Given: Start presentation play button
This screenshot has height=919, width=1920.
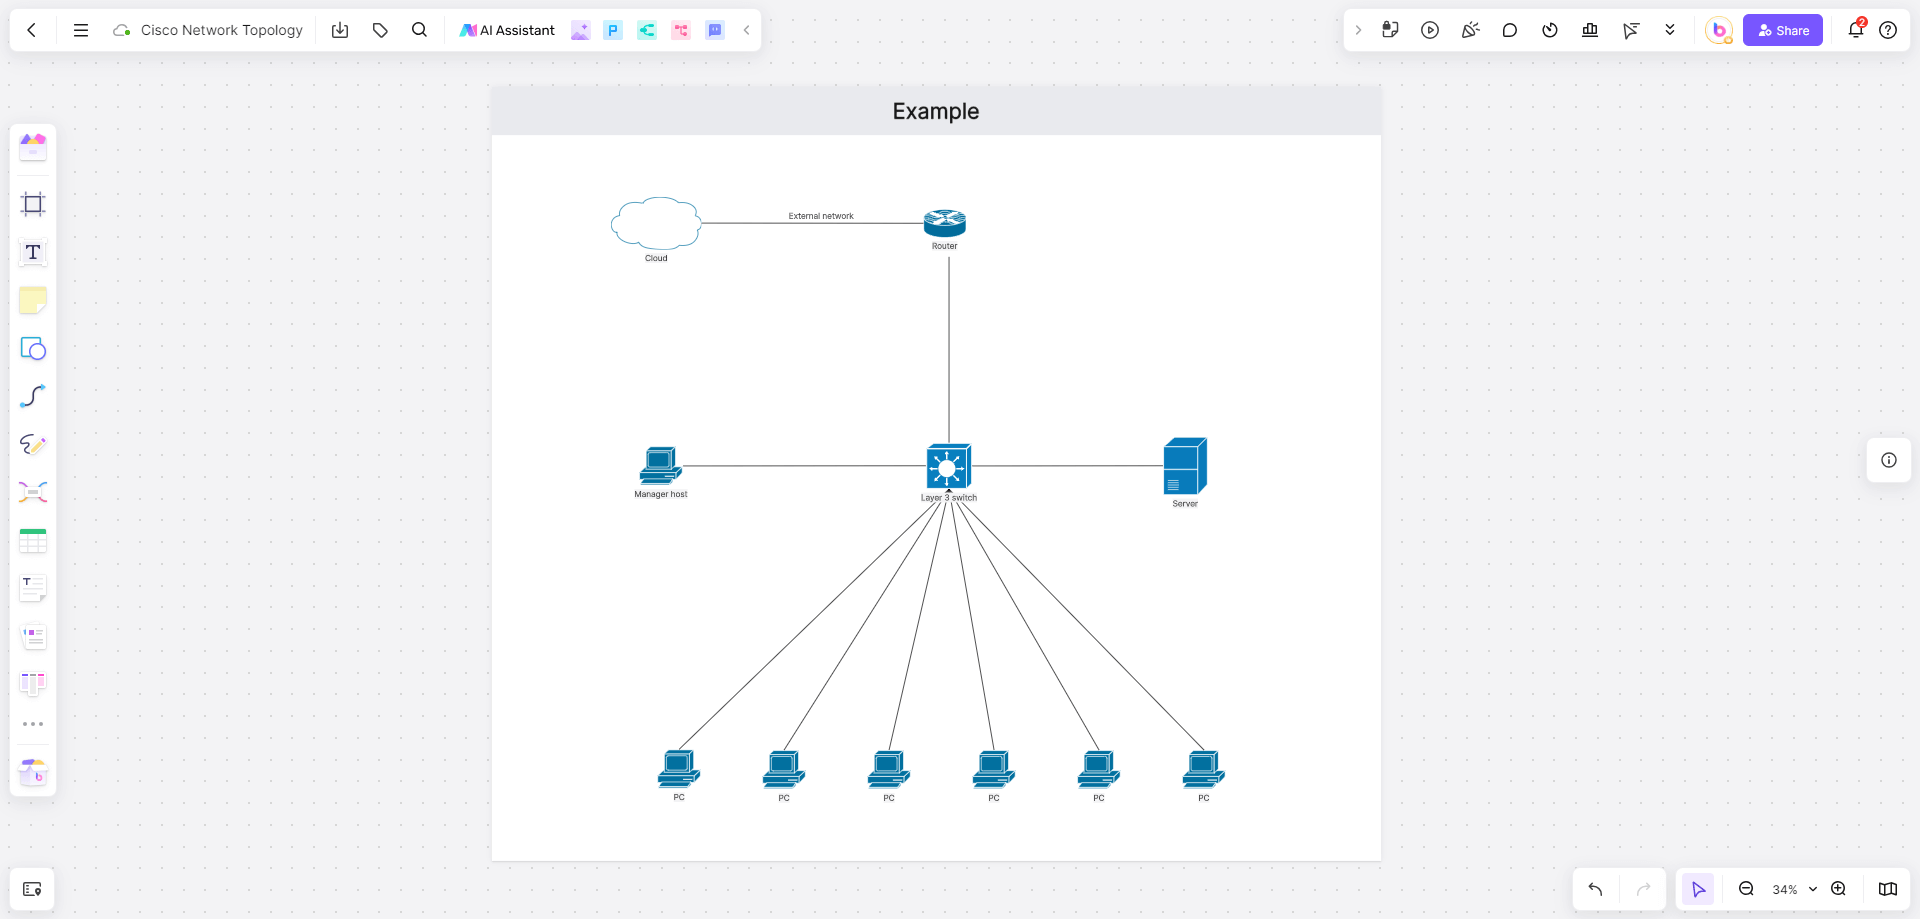Looking at the screenshot, I should [1430, 30].
